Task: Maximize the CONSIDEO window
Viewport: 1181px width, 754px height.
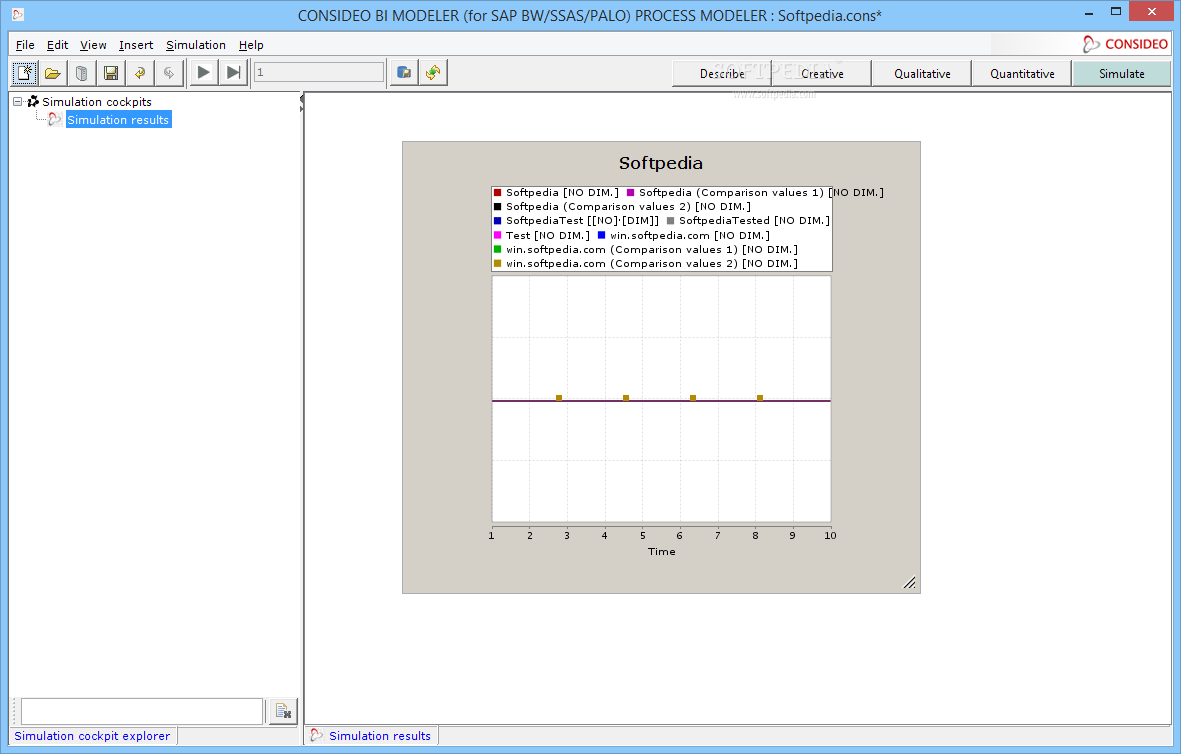Action: click(1116, 11)
